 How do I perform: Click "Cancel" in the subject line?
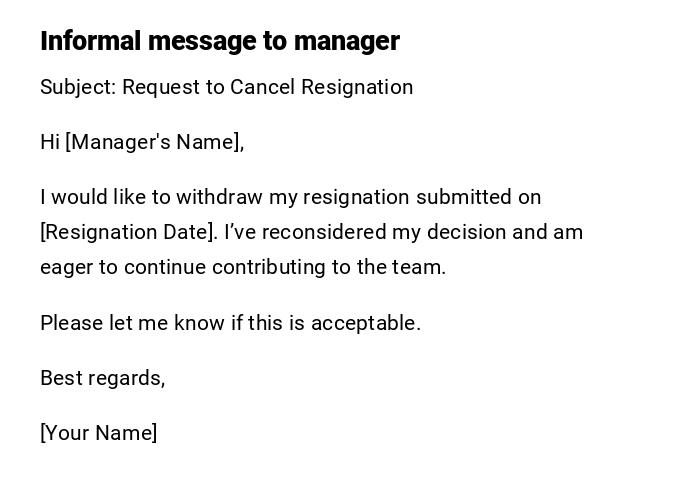pyautogui.click(x=263, y=87)
